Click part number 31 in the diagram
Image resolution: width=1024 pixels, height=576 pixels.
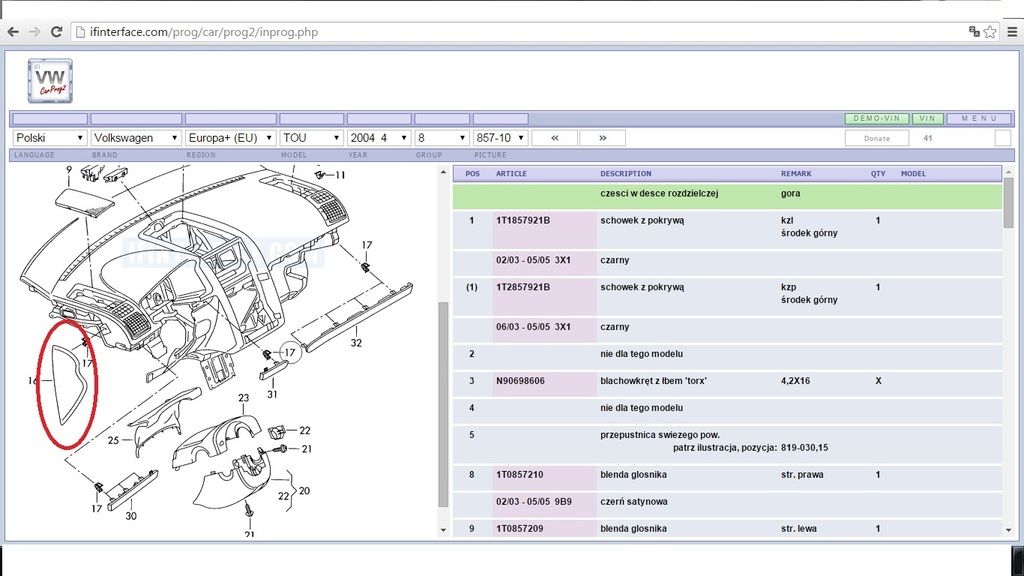point(272,394)
